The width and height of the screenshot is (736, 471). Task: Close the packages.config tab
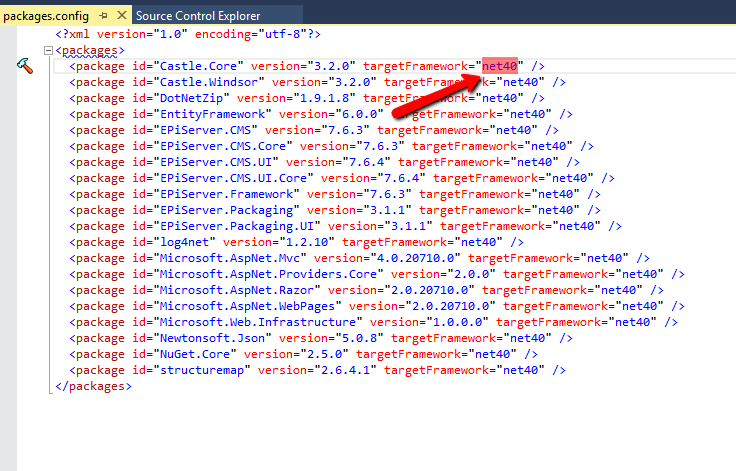[122, 15]
